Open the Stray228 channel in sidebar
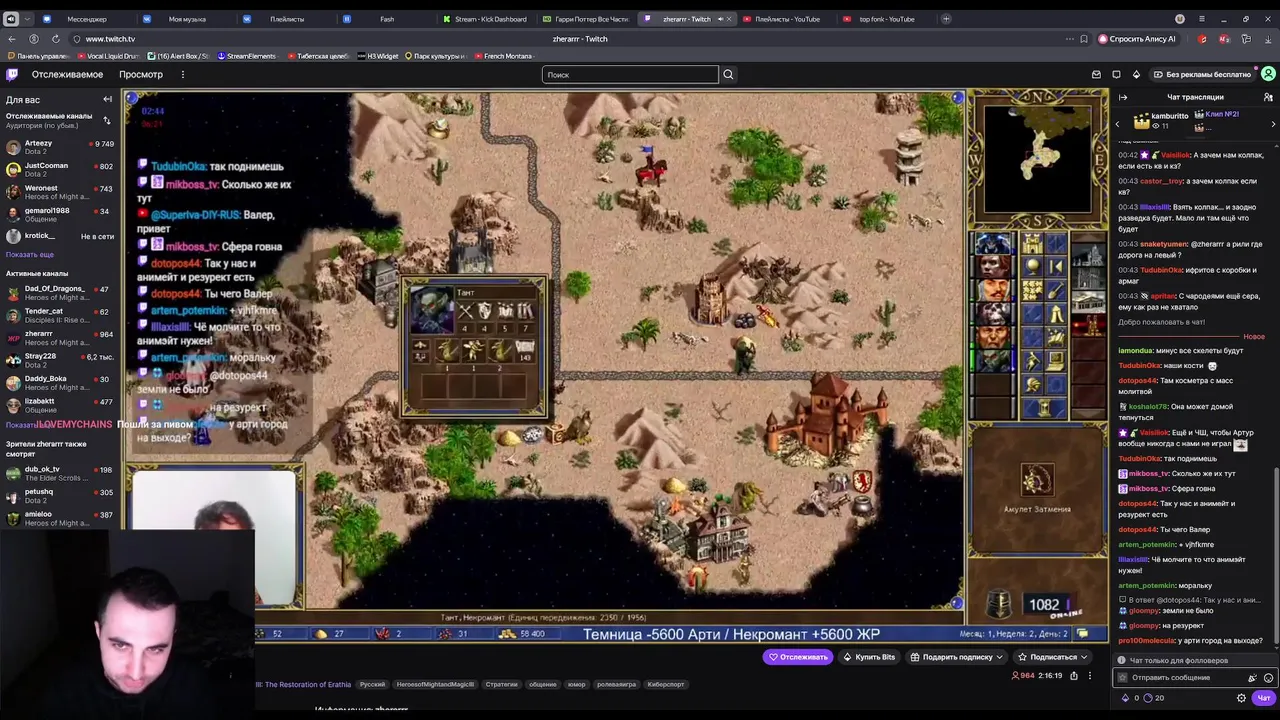1280x720 pixels. coord(58,360)
